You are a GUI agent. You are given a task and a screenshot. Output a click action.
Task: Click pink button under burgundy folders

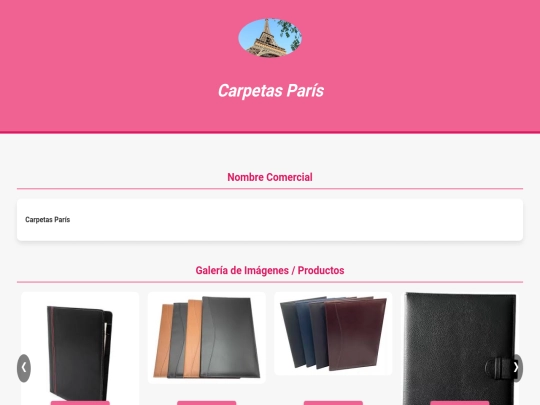[x=333, y=403]
